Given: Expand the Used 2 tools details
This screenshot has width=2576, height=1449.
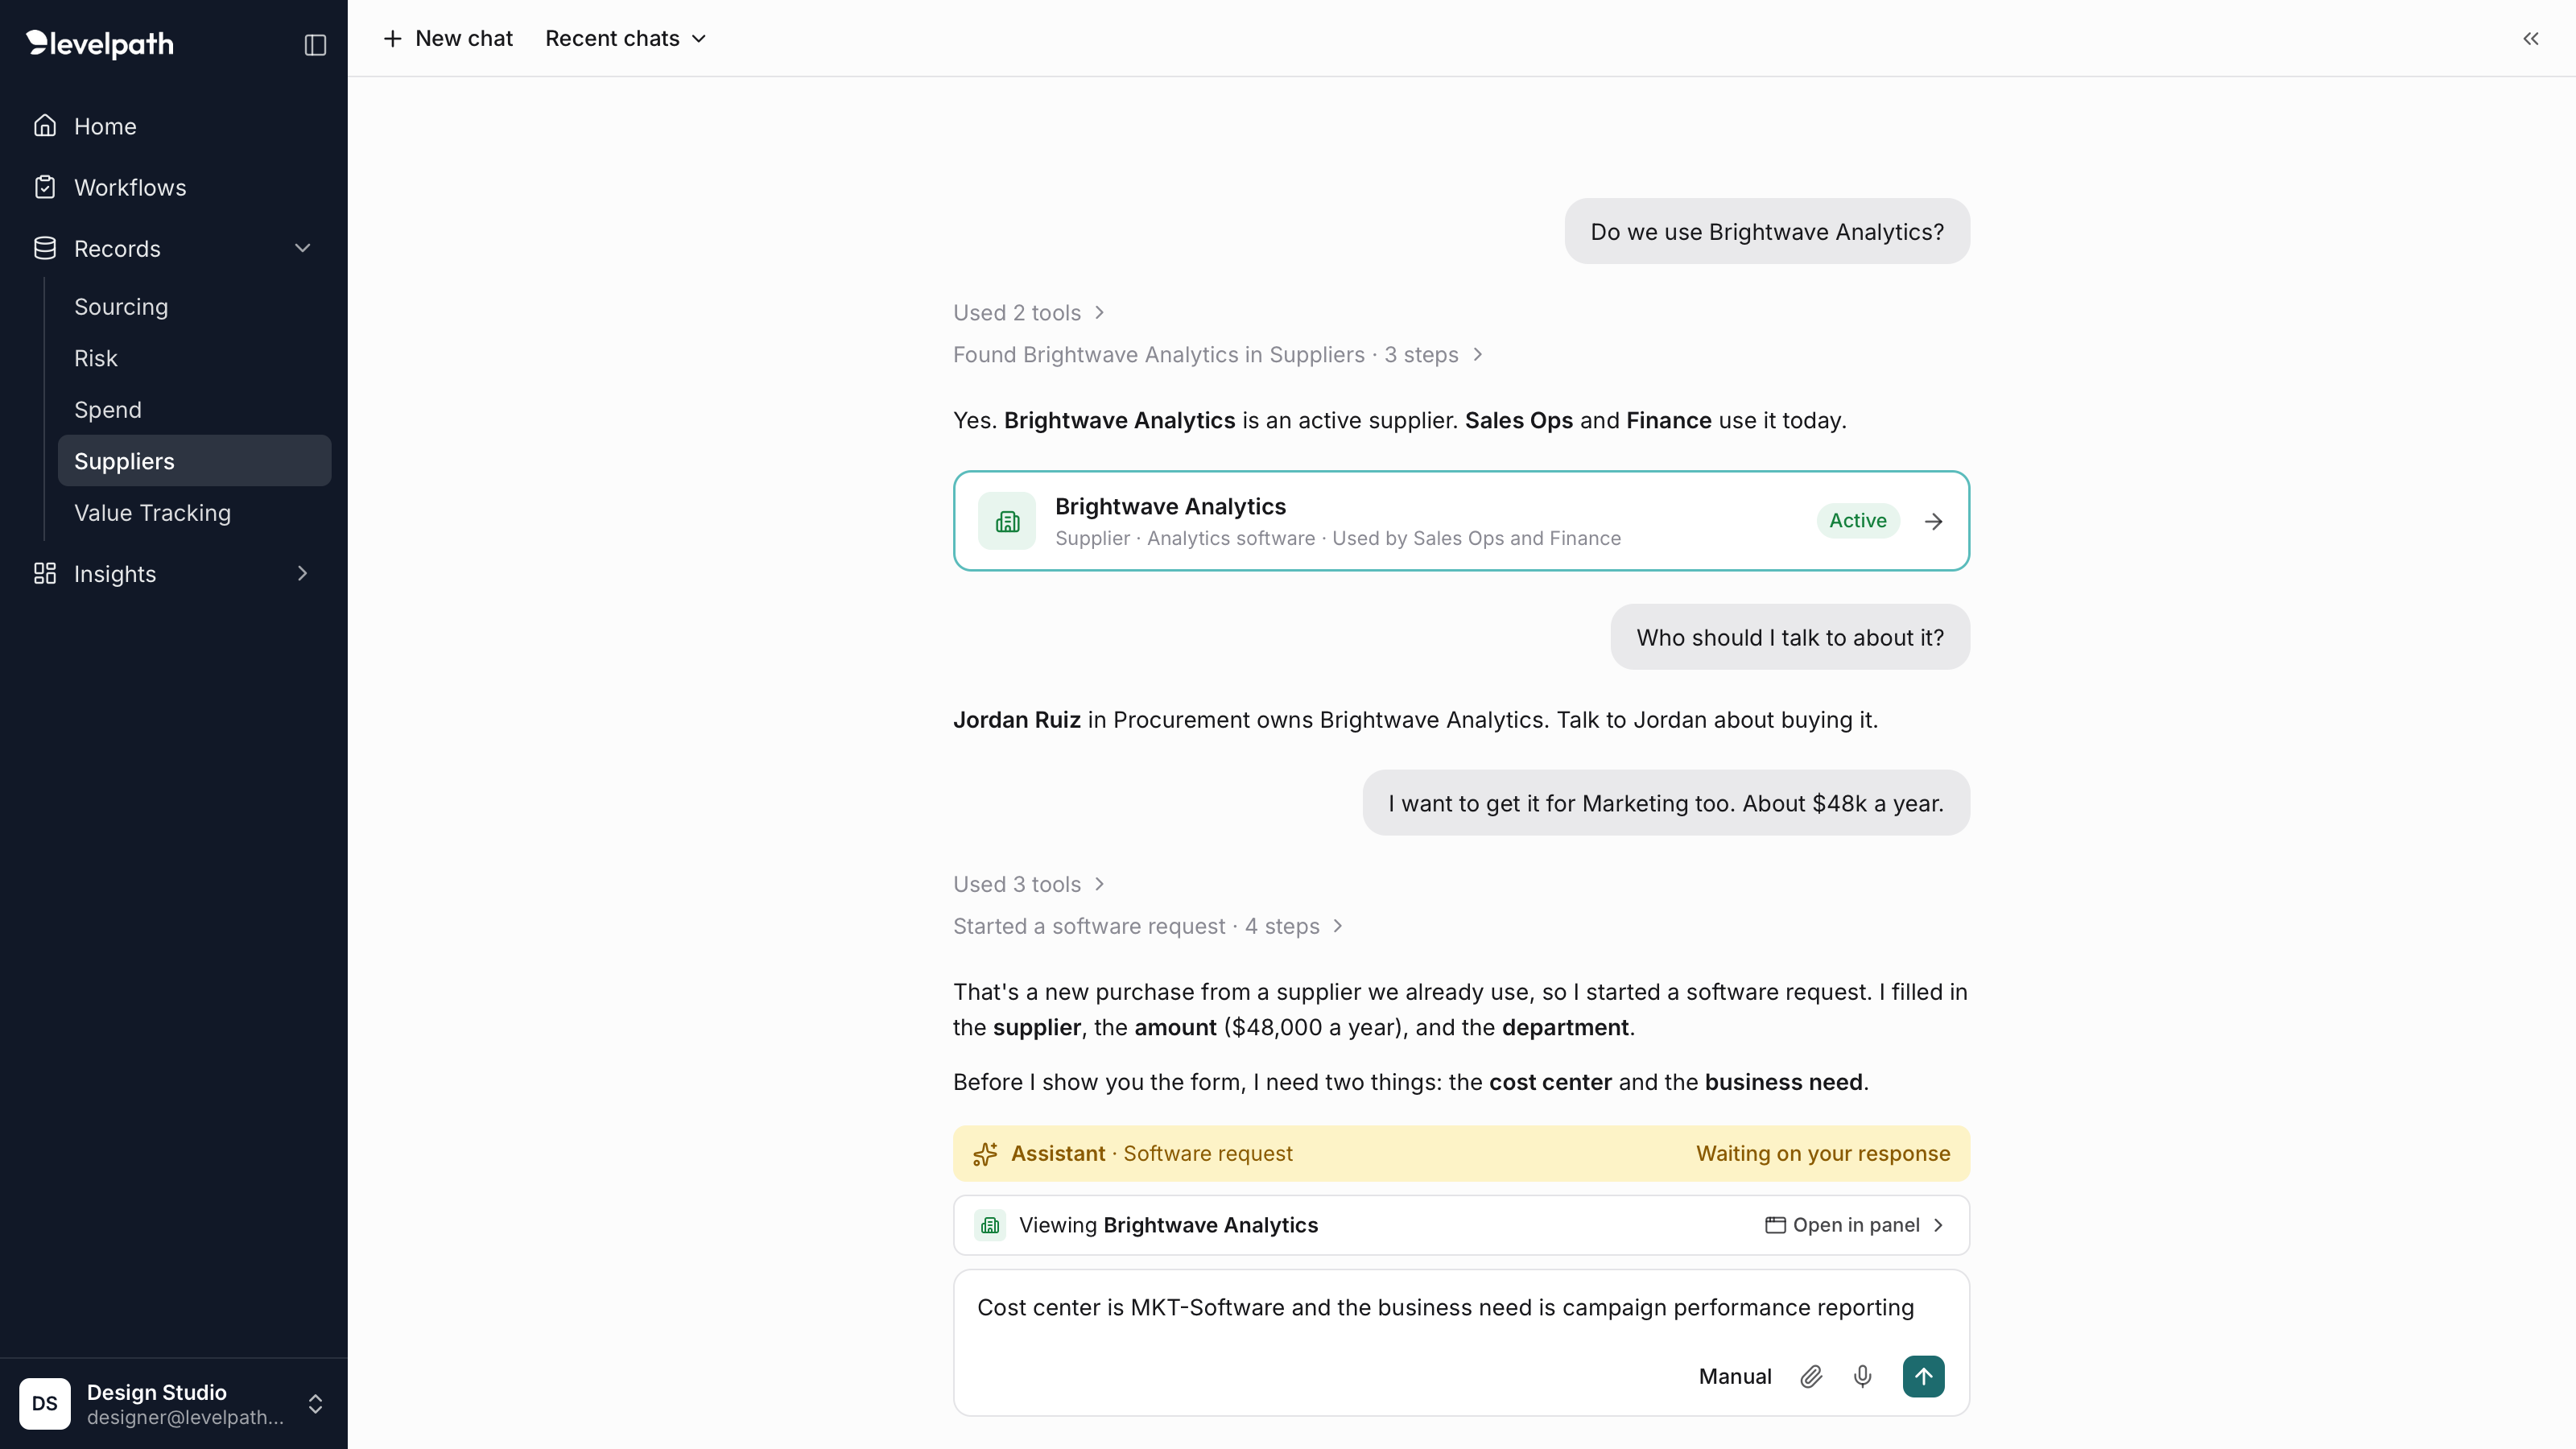Looking at the screenshot, I should tap(1029, 313).
